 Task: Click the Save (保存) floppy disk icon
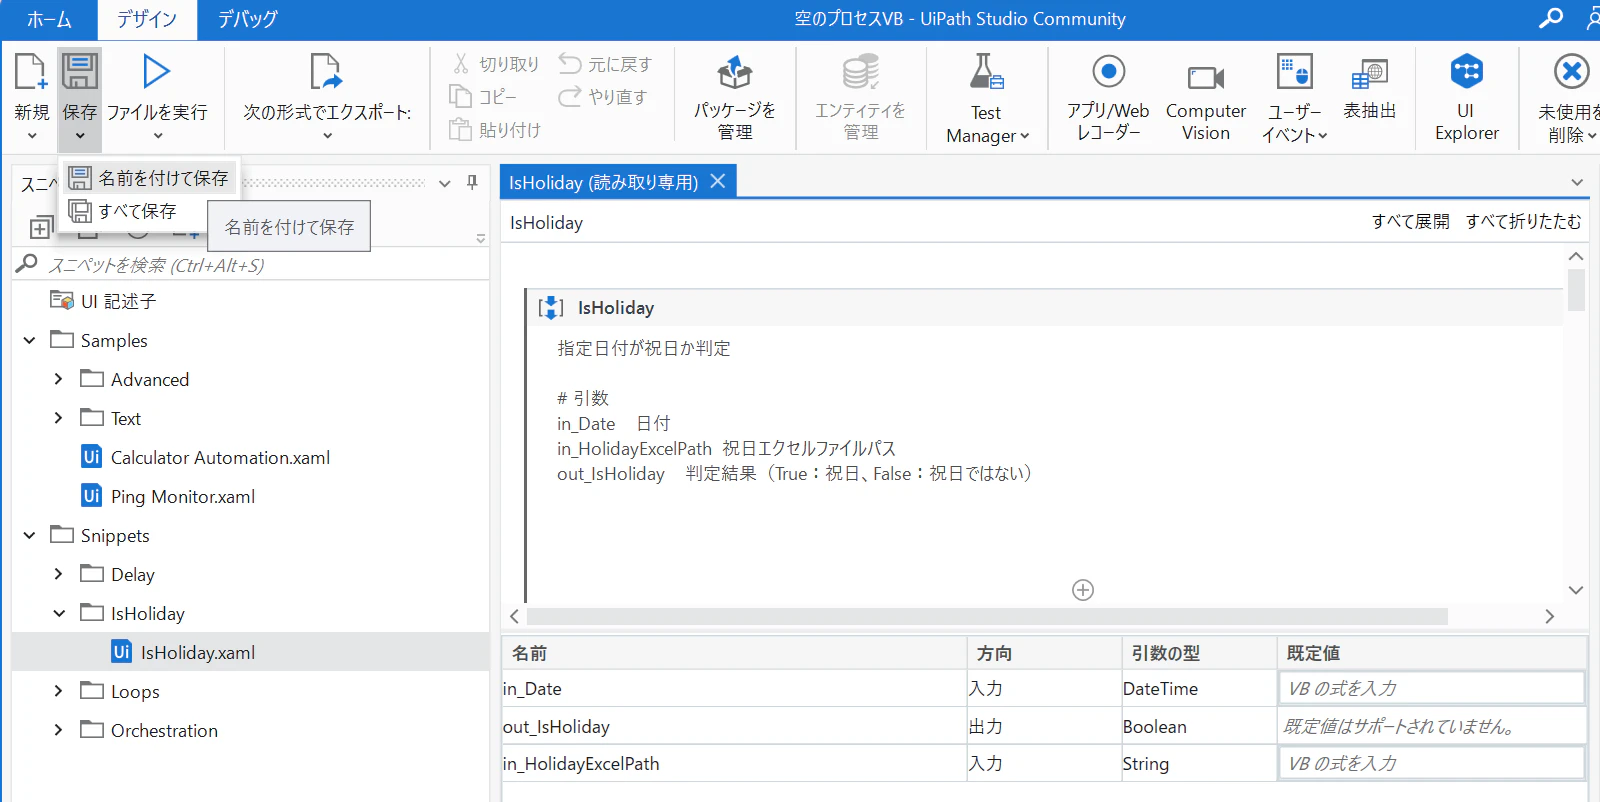(x=80, y=72)
